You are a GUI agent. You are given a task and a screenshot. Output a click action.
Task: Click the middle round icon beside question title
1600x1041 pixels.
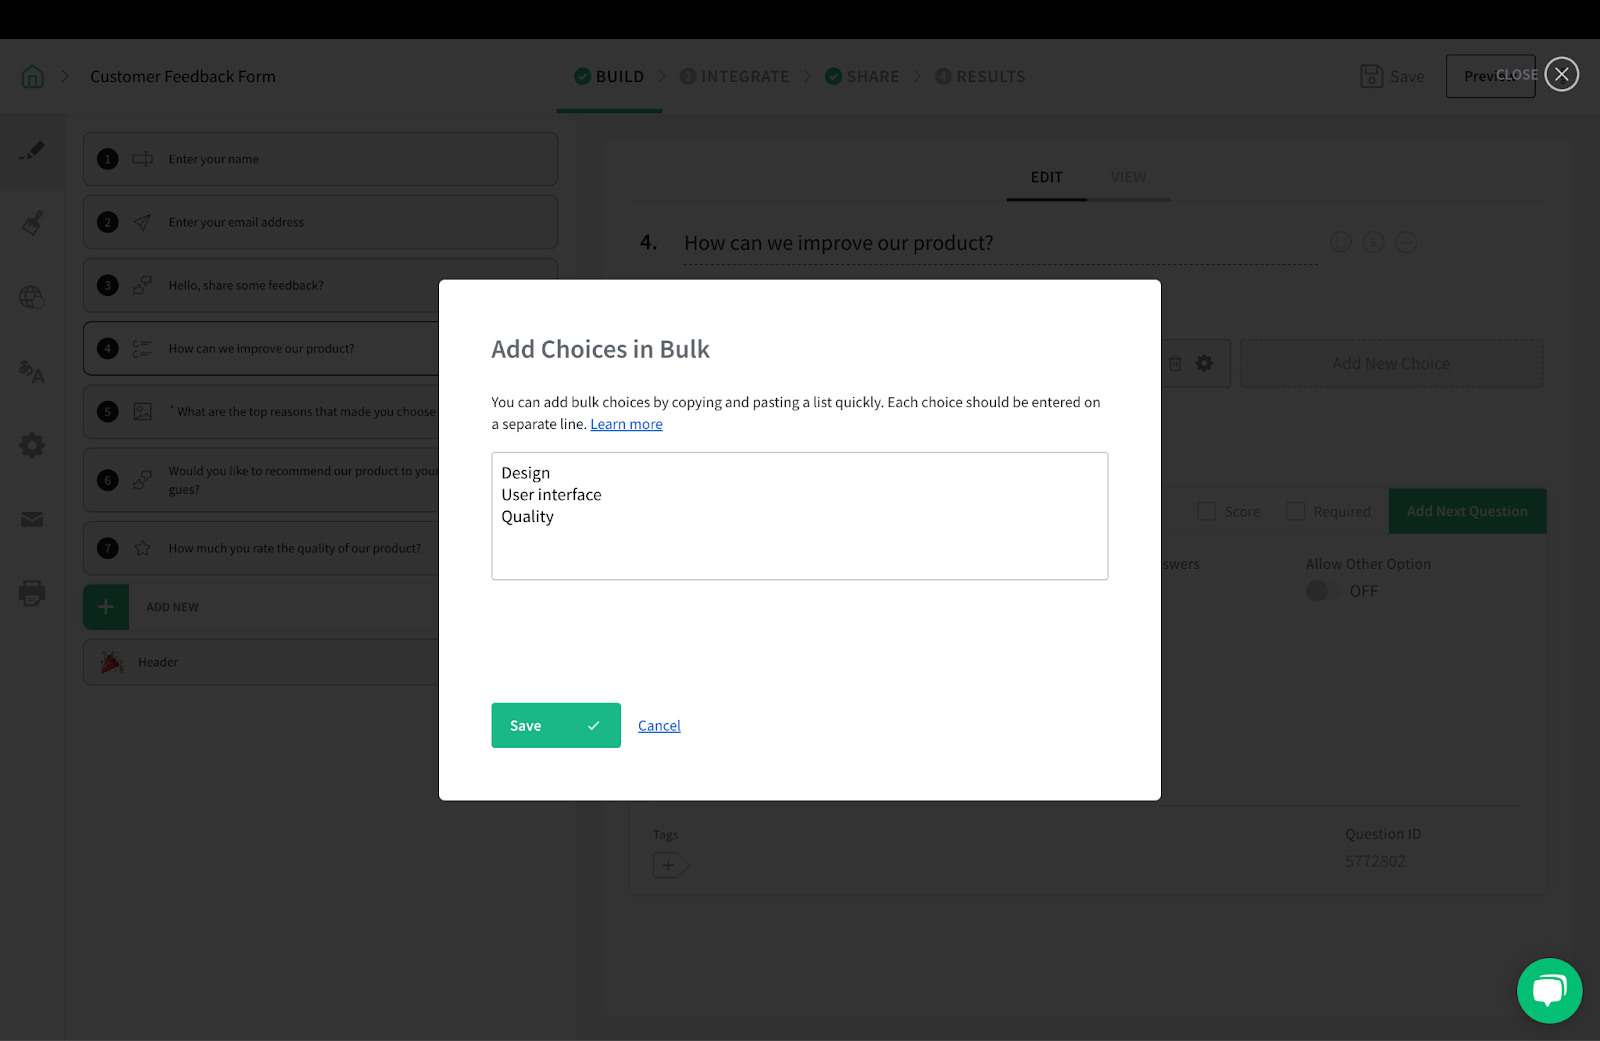[1374, 242]
